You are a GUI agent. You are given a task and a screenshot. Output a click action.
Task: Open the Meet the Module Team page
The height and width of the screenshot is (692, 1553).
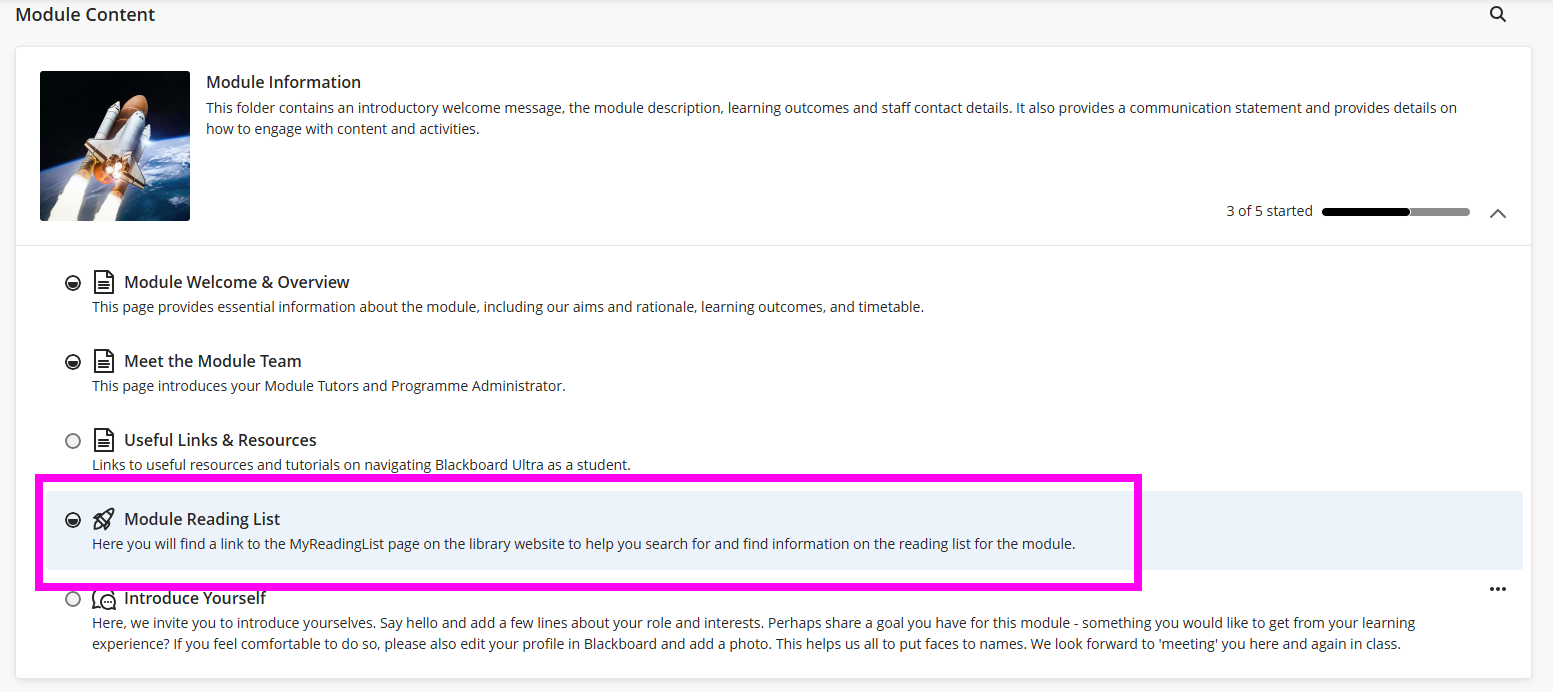coord(213,361)
